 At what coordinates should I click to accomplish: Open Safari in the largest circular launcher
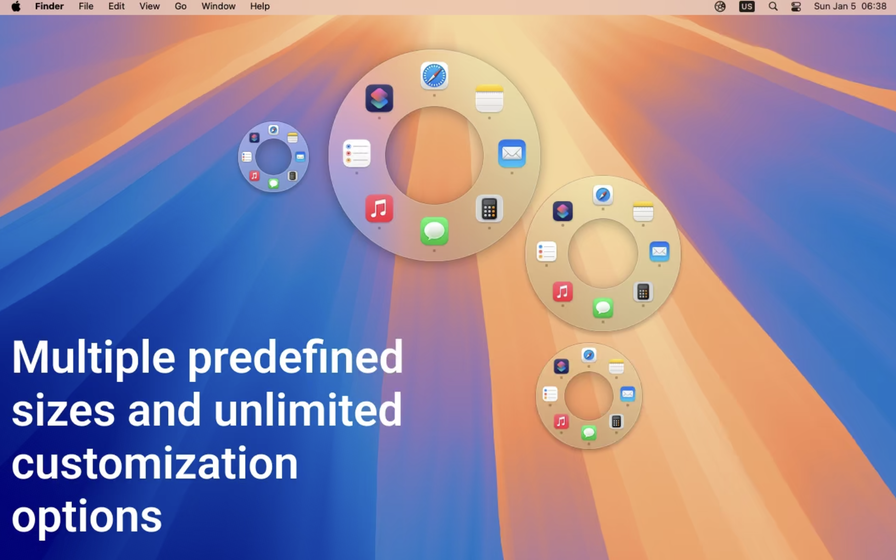pyautogui.click(x=434, y=76)
